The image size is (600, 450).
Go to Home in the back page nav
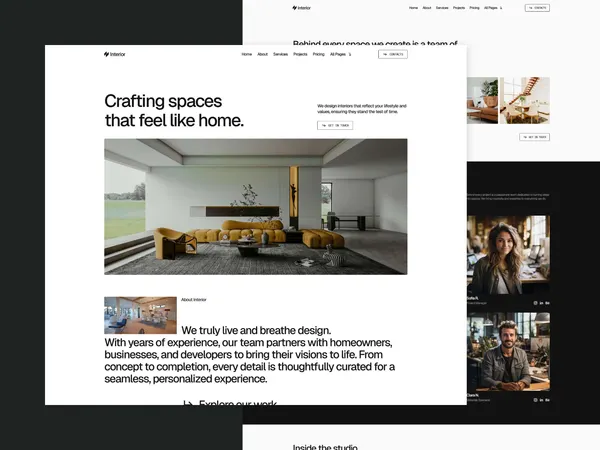413,8
